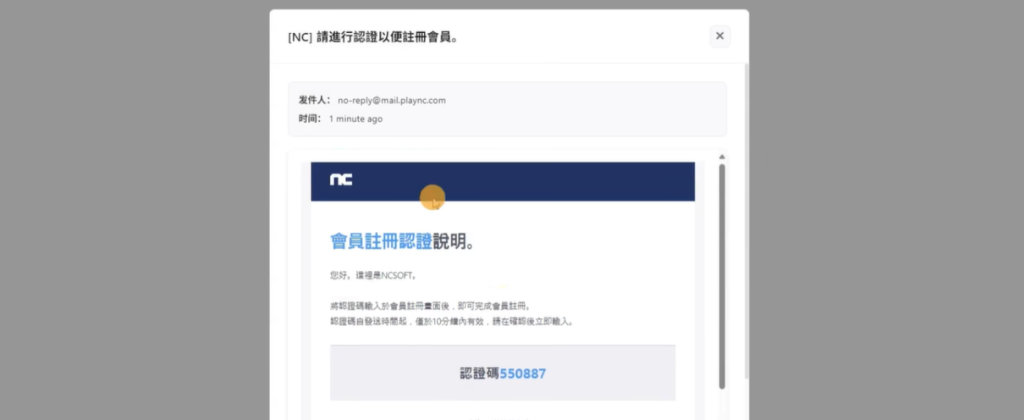Click the line mentioning 10分鐘 validity

(x=450, y=321)
